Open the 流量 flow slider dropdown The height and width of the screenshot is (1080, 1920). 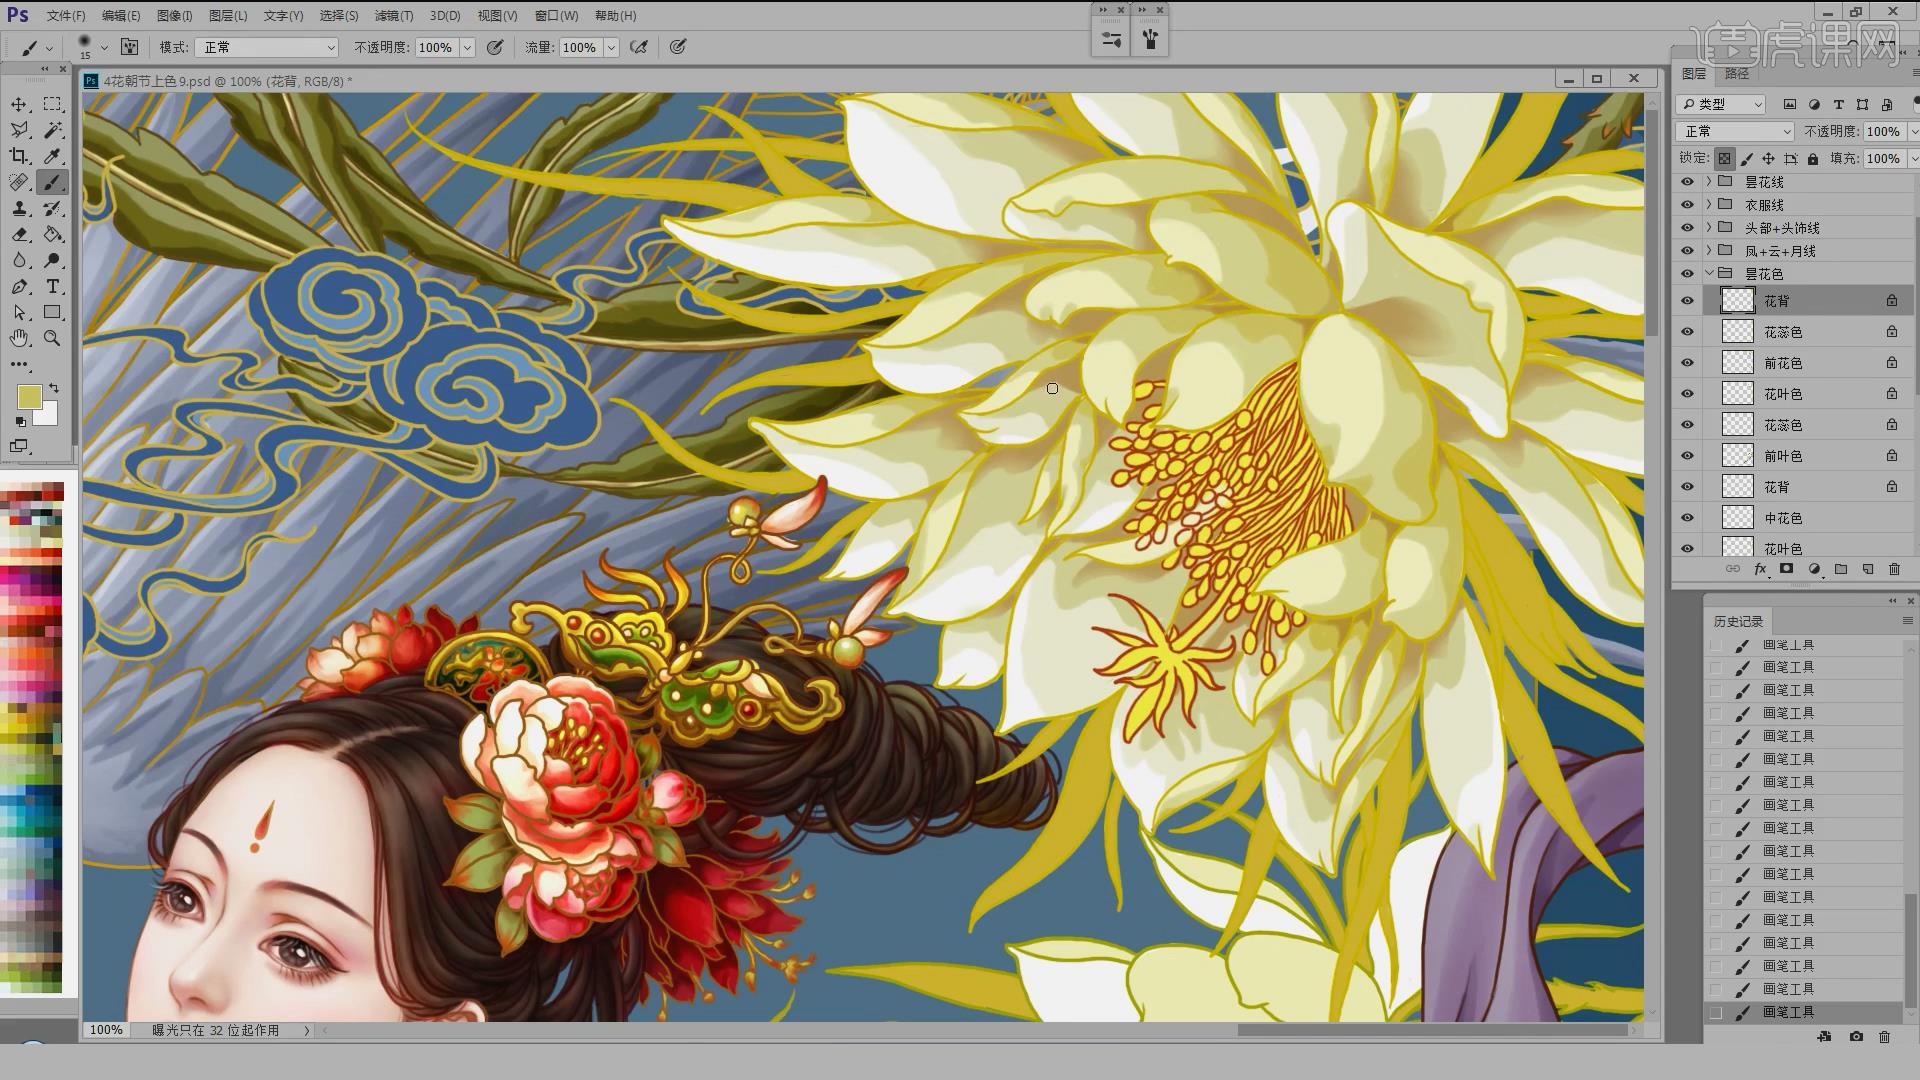(611, 47)
